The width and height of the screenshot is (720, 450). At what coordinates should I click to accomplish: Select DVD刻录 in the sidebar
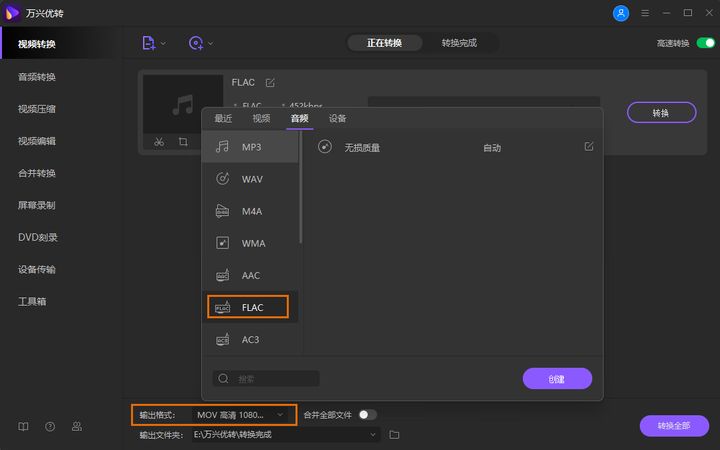point(38,237)
